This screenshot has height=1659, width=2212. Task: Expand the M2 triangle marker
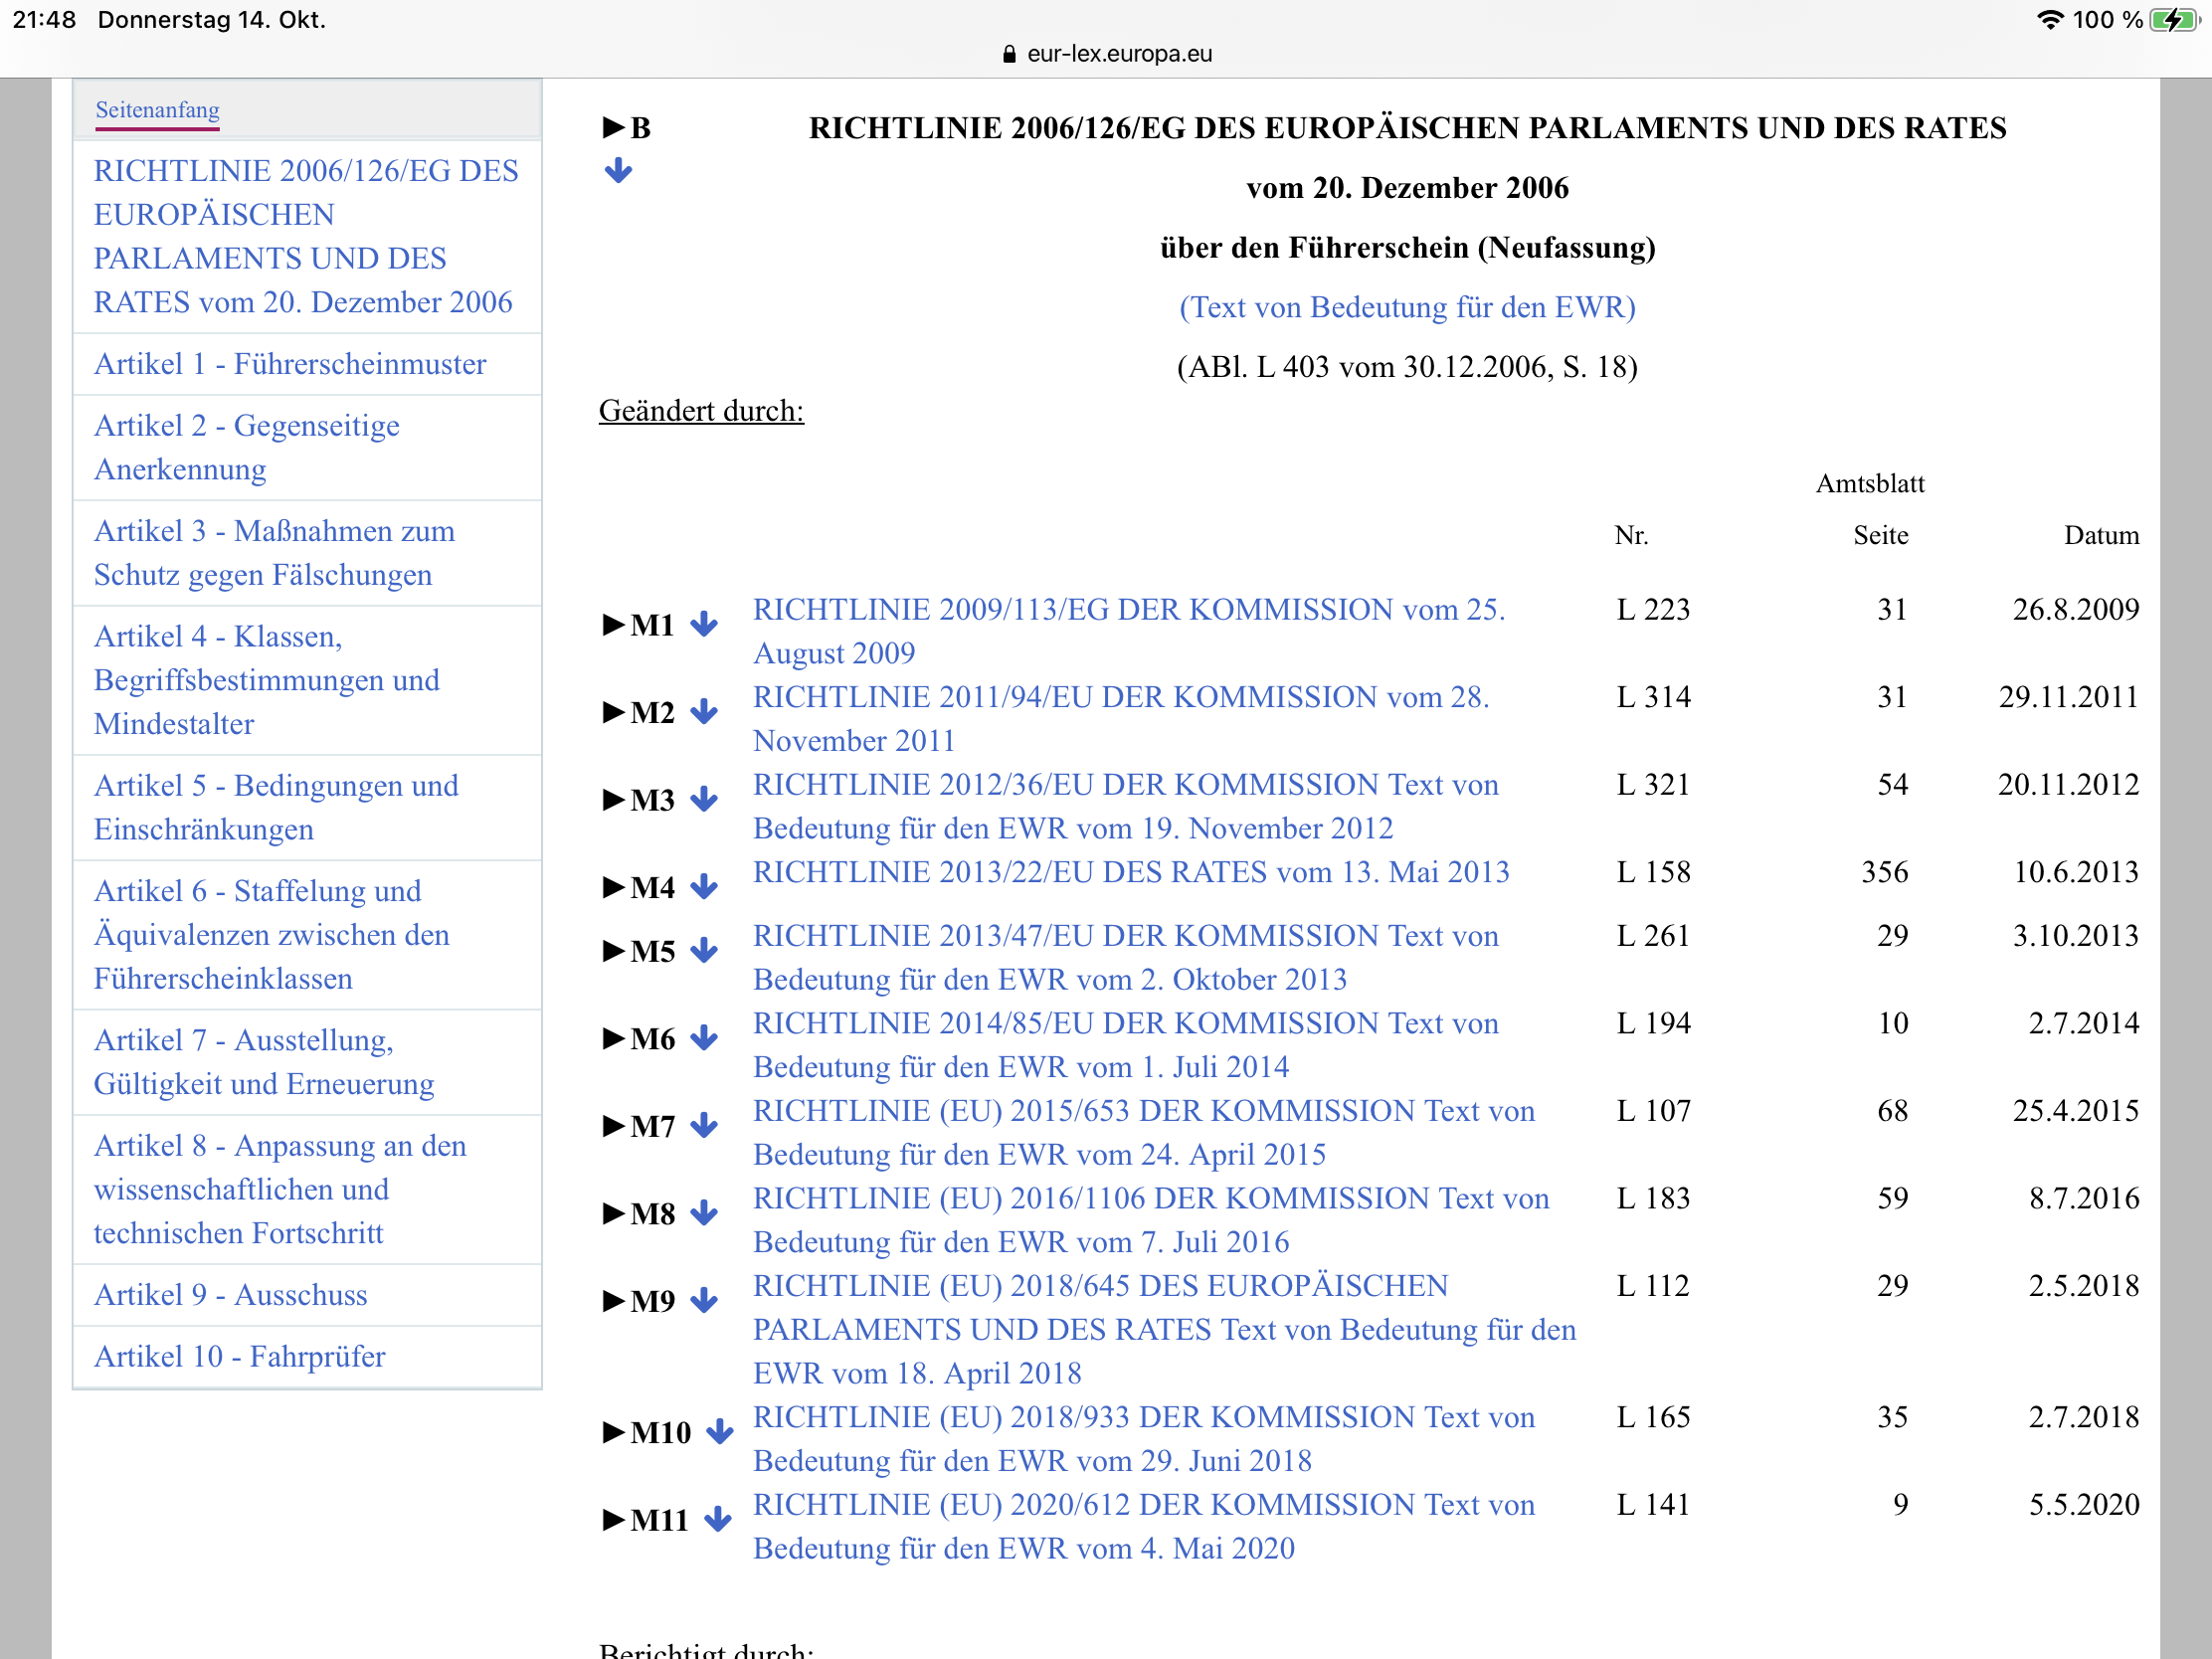pos(613,712)
